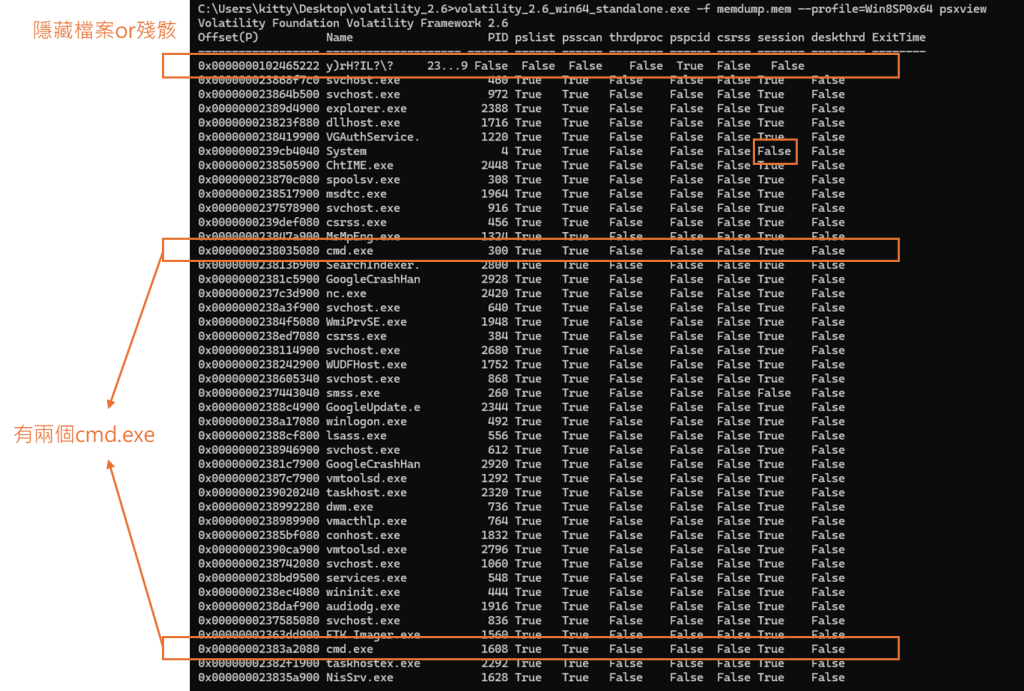
Task: Click the smss.exe process name
Action: [353, 393]
